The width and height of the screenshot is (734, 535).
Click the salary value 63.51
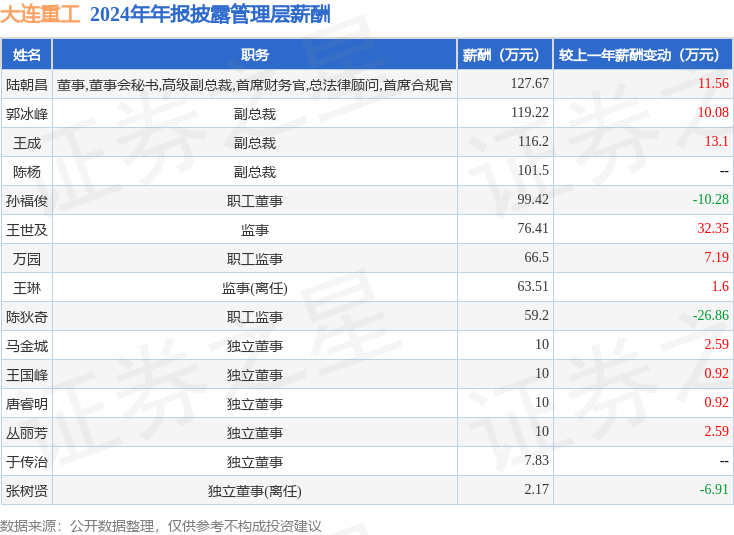533,286
